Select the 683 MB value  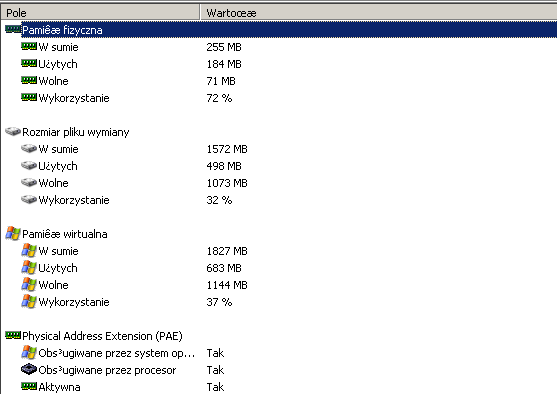pyautogui.click(x=224, y=268)
